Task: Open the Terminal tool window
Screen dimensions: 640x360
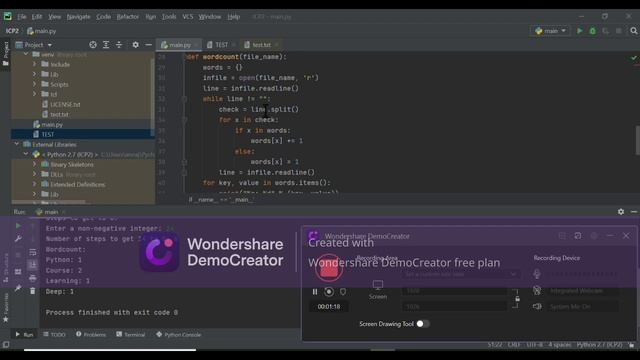Action: point(131,335)
